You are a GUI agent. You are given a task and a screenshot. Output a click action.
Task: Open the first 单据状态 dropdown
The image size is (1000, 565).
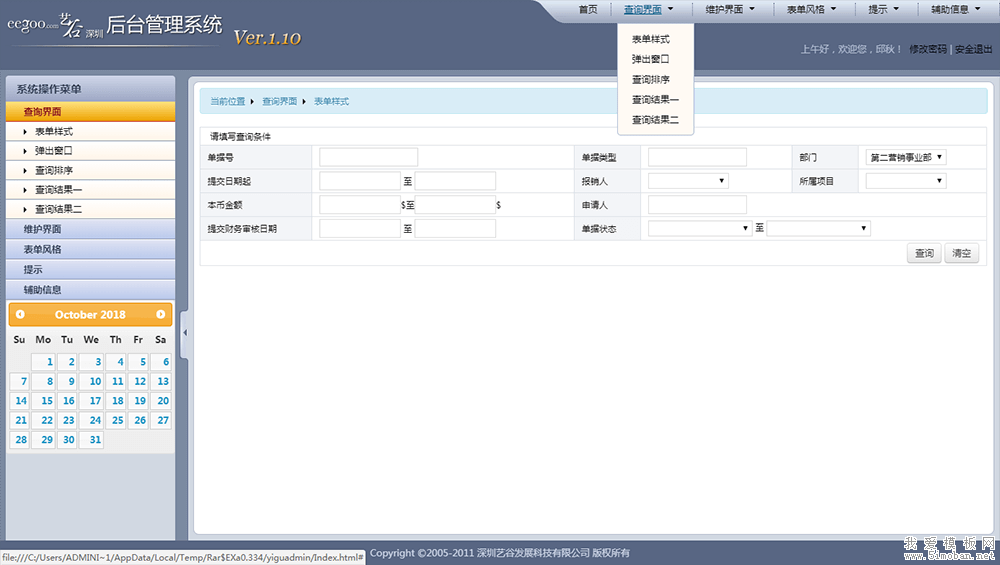tap(699, 229)
